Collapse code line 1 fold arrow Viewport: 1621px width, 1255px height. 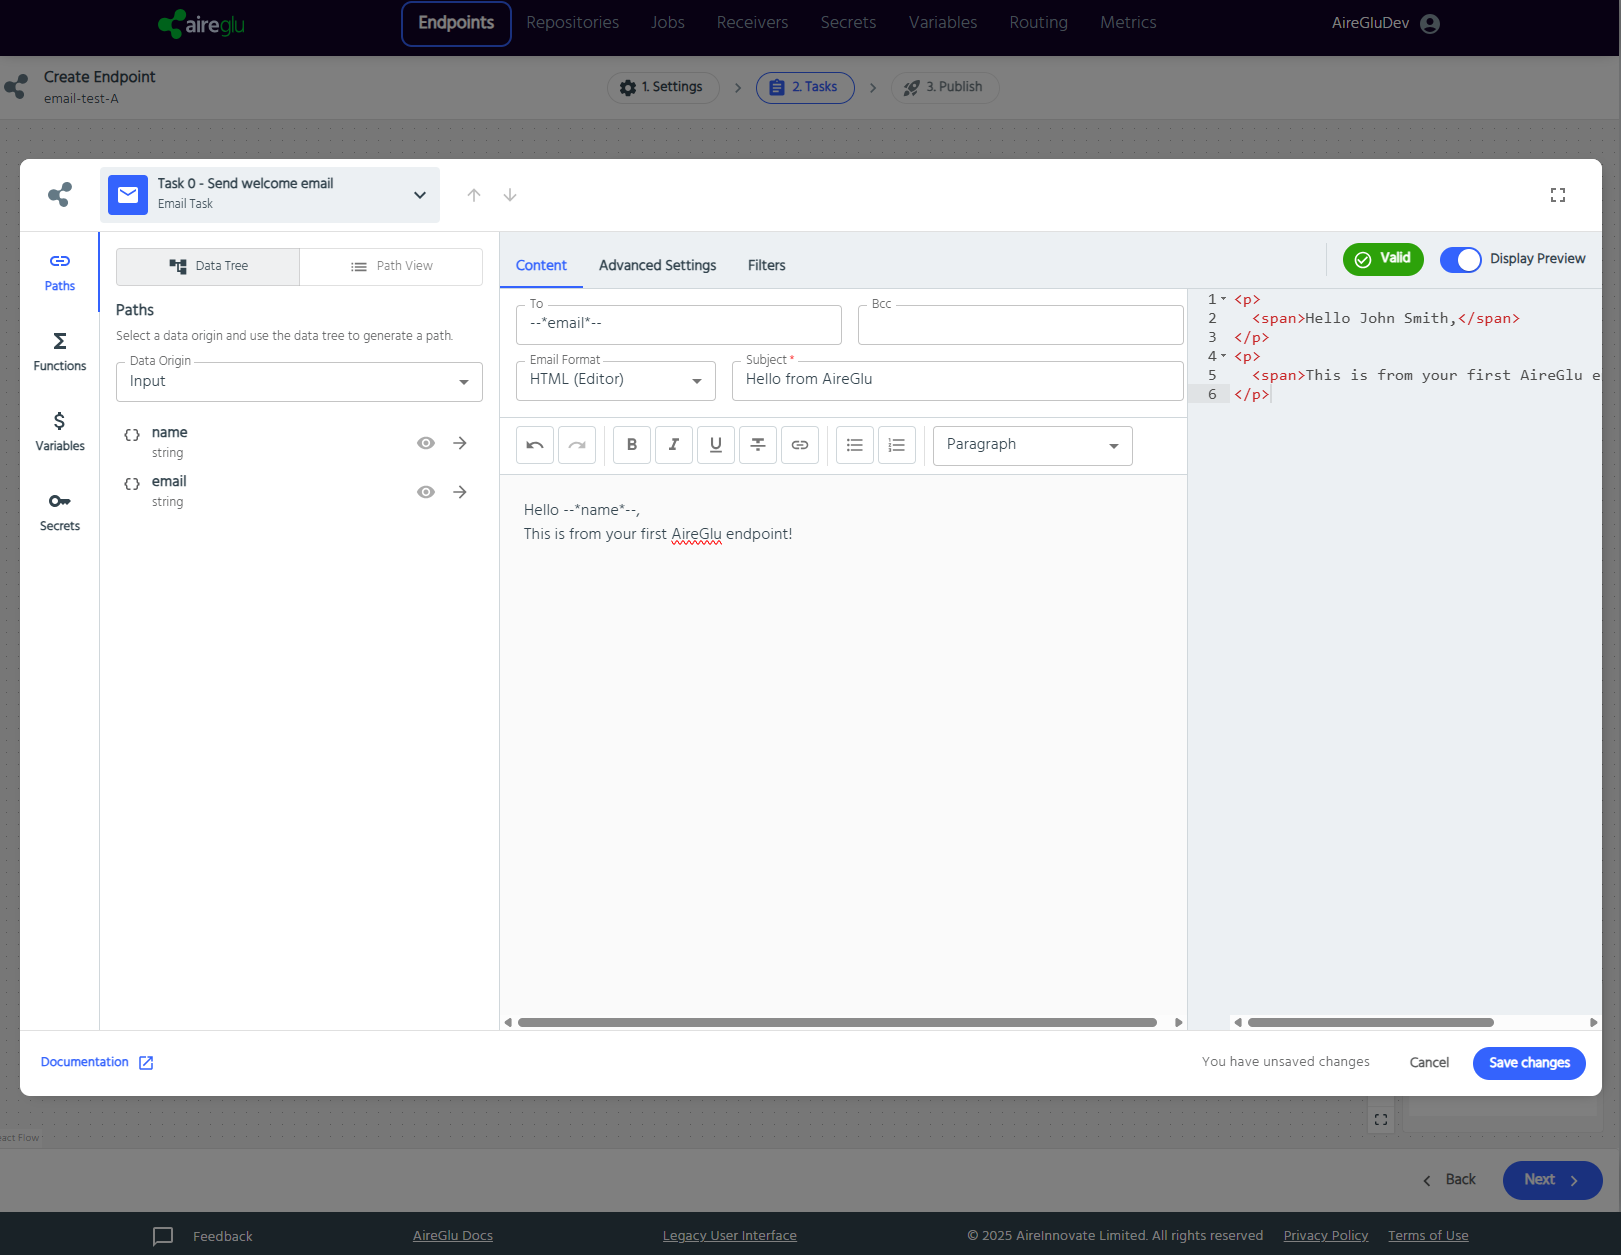pyautogui.click(x=1223, y=299)
